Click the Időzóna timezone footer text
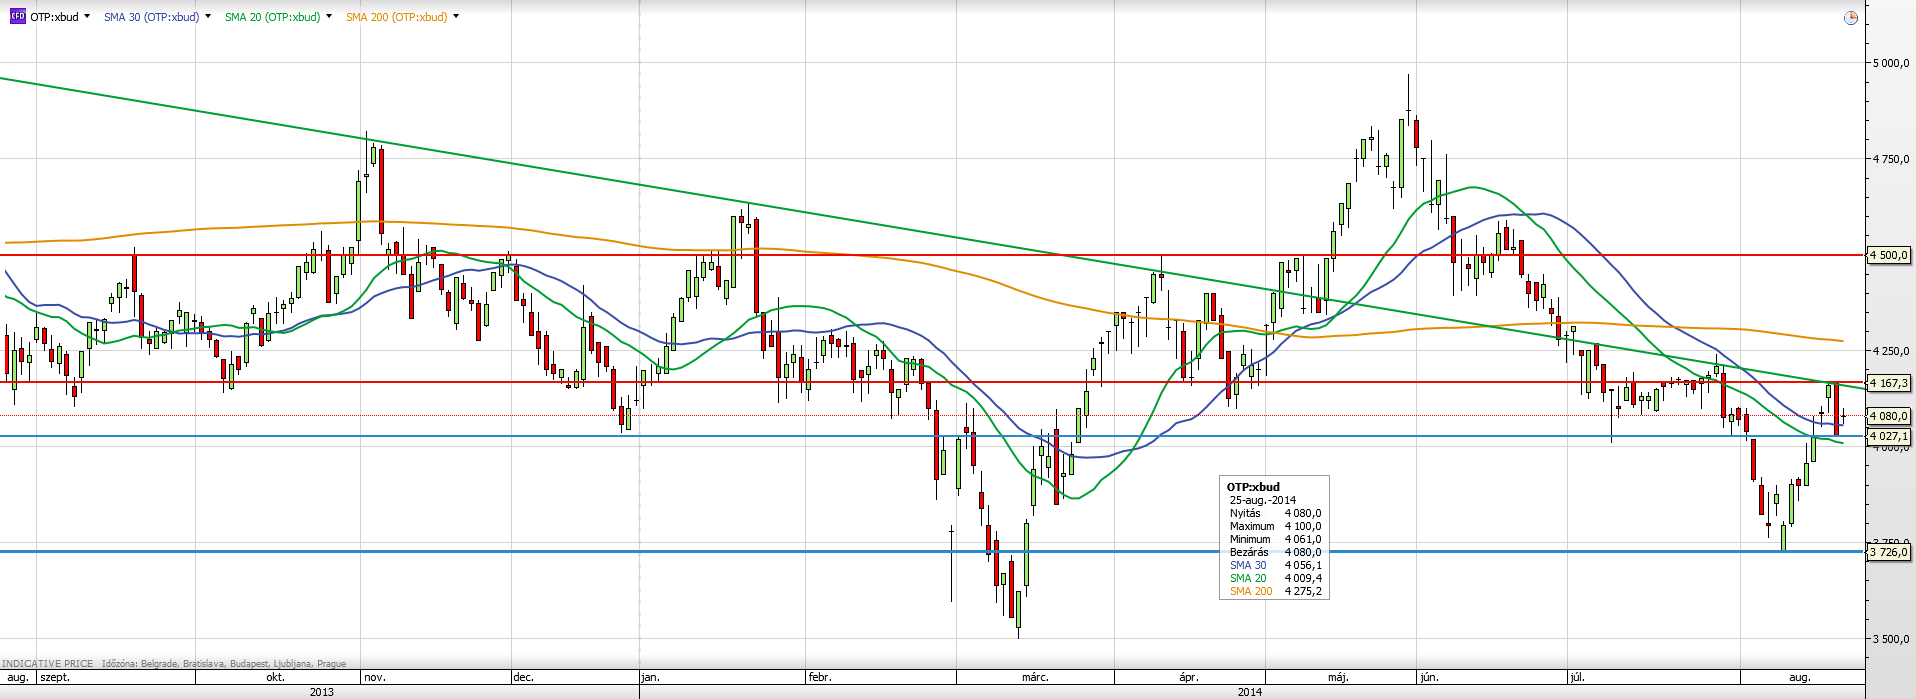1916x699 pixels. click(224, 663)
